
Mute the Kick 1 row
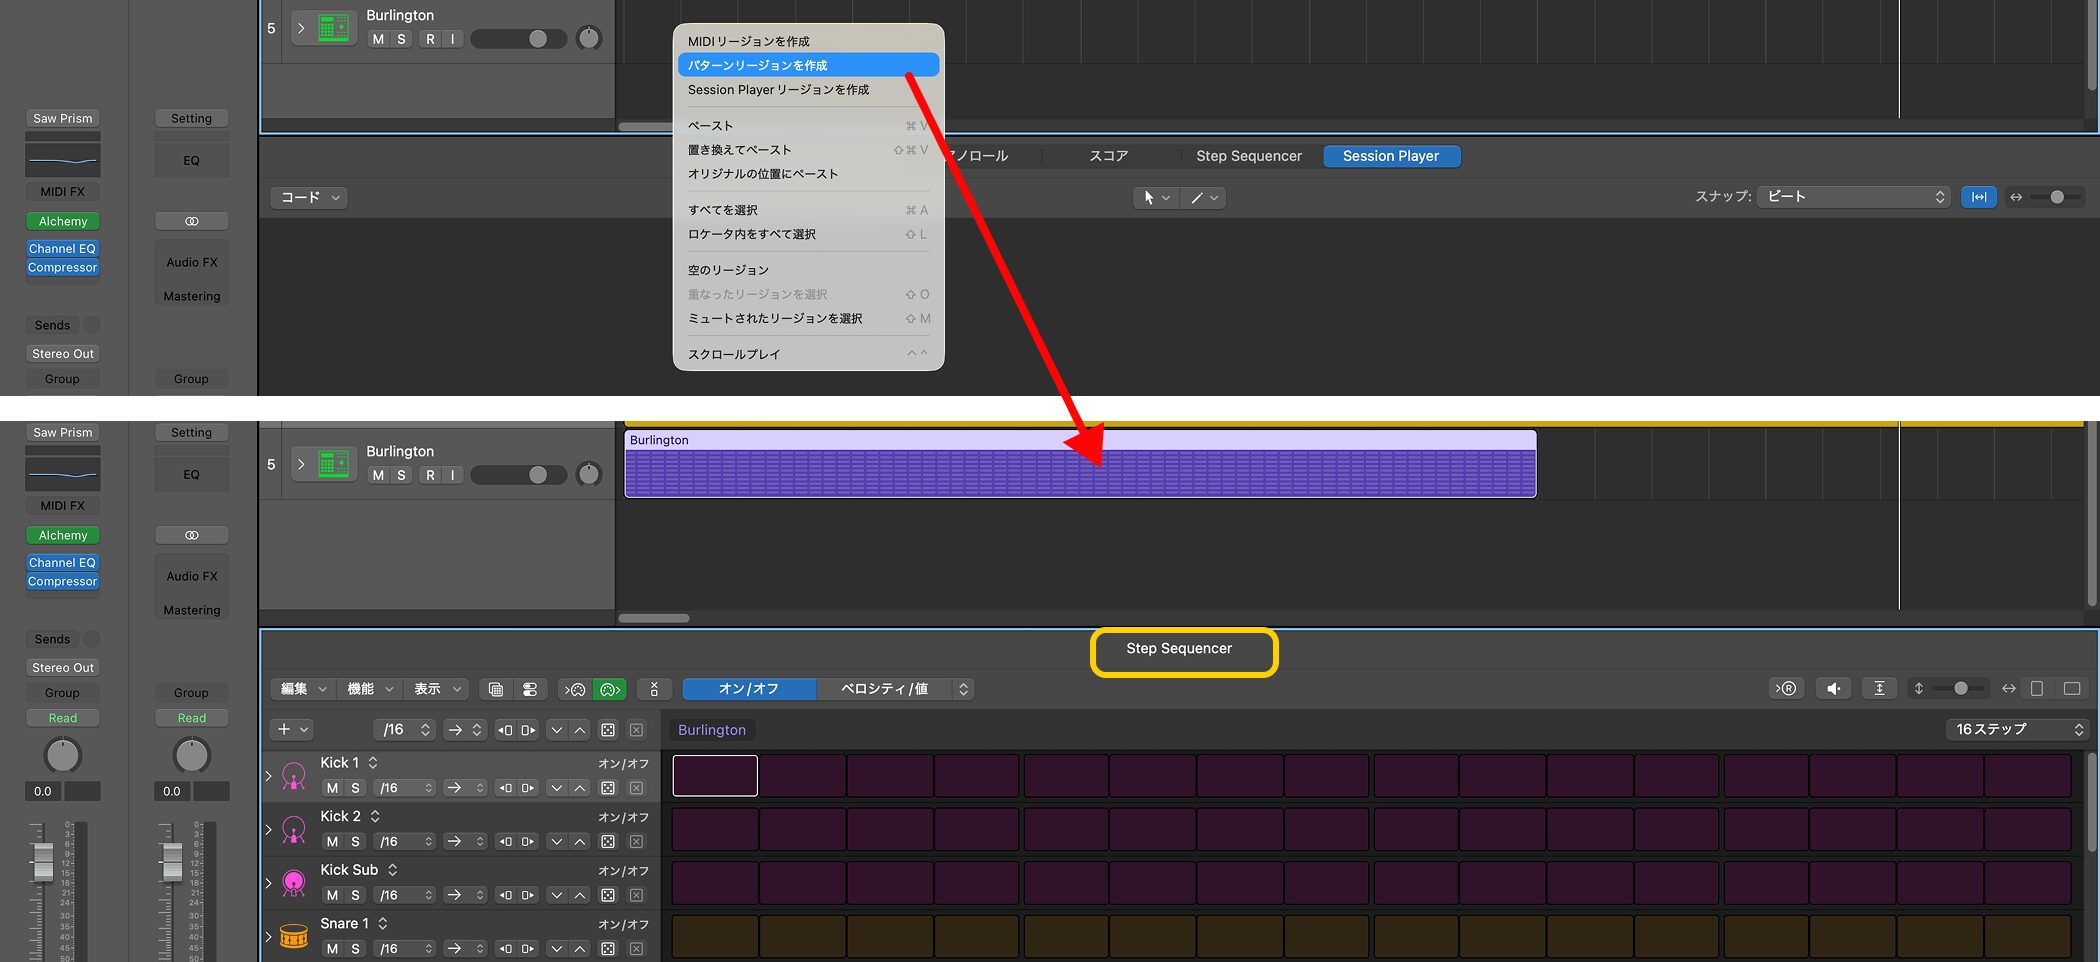332,788
